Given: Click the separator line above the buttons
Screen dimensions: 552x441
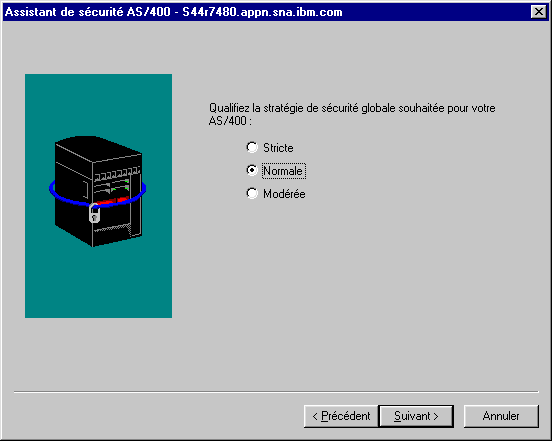Looking at the screenshot, I should click(x=276, y=391).
